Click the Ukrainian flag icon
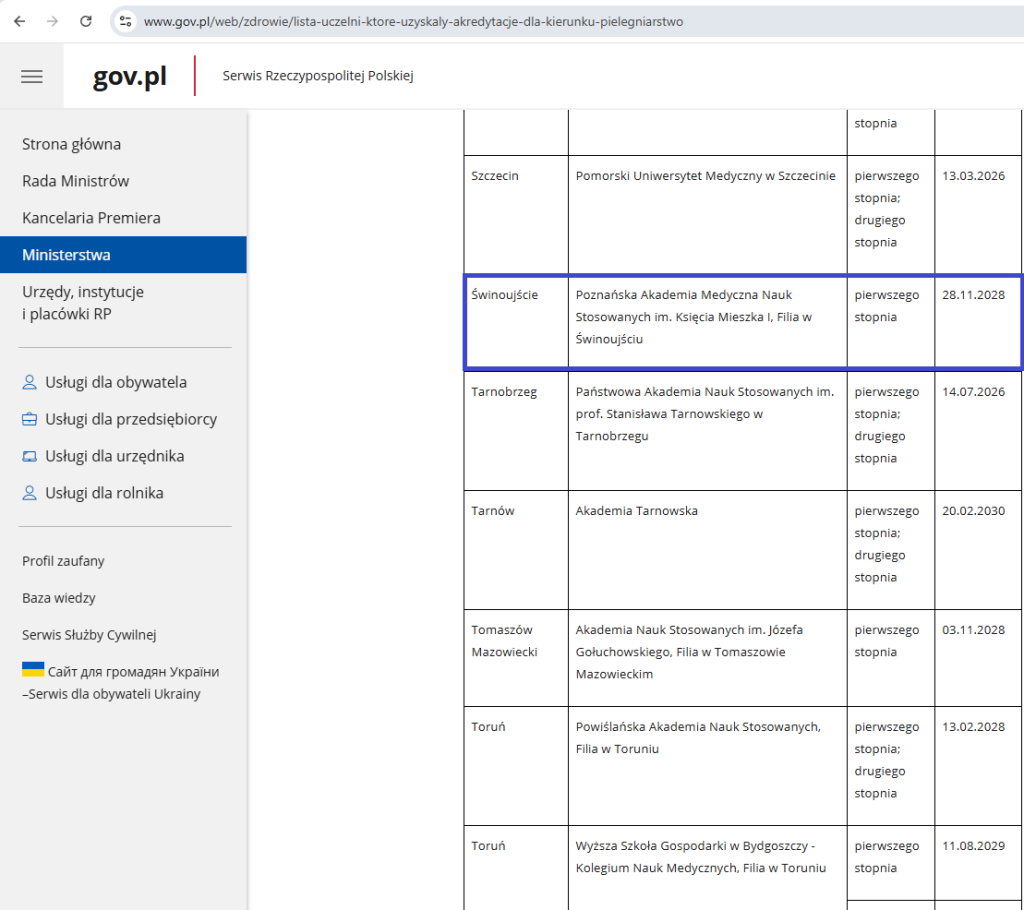Screen dimensions: 1024x910 click(x=33, y=670)
